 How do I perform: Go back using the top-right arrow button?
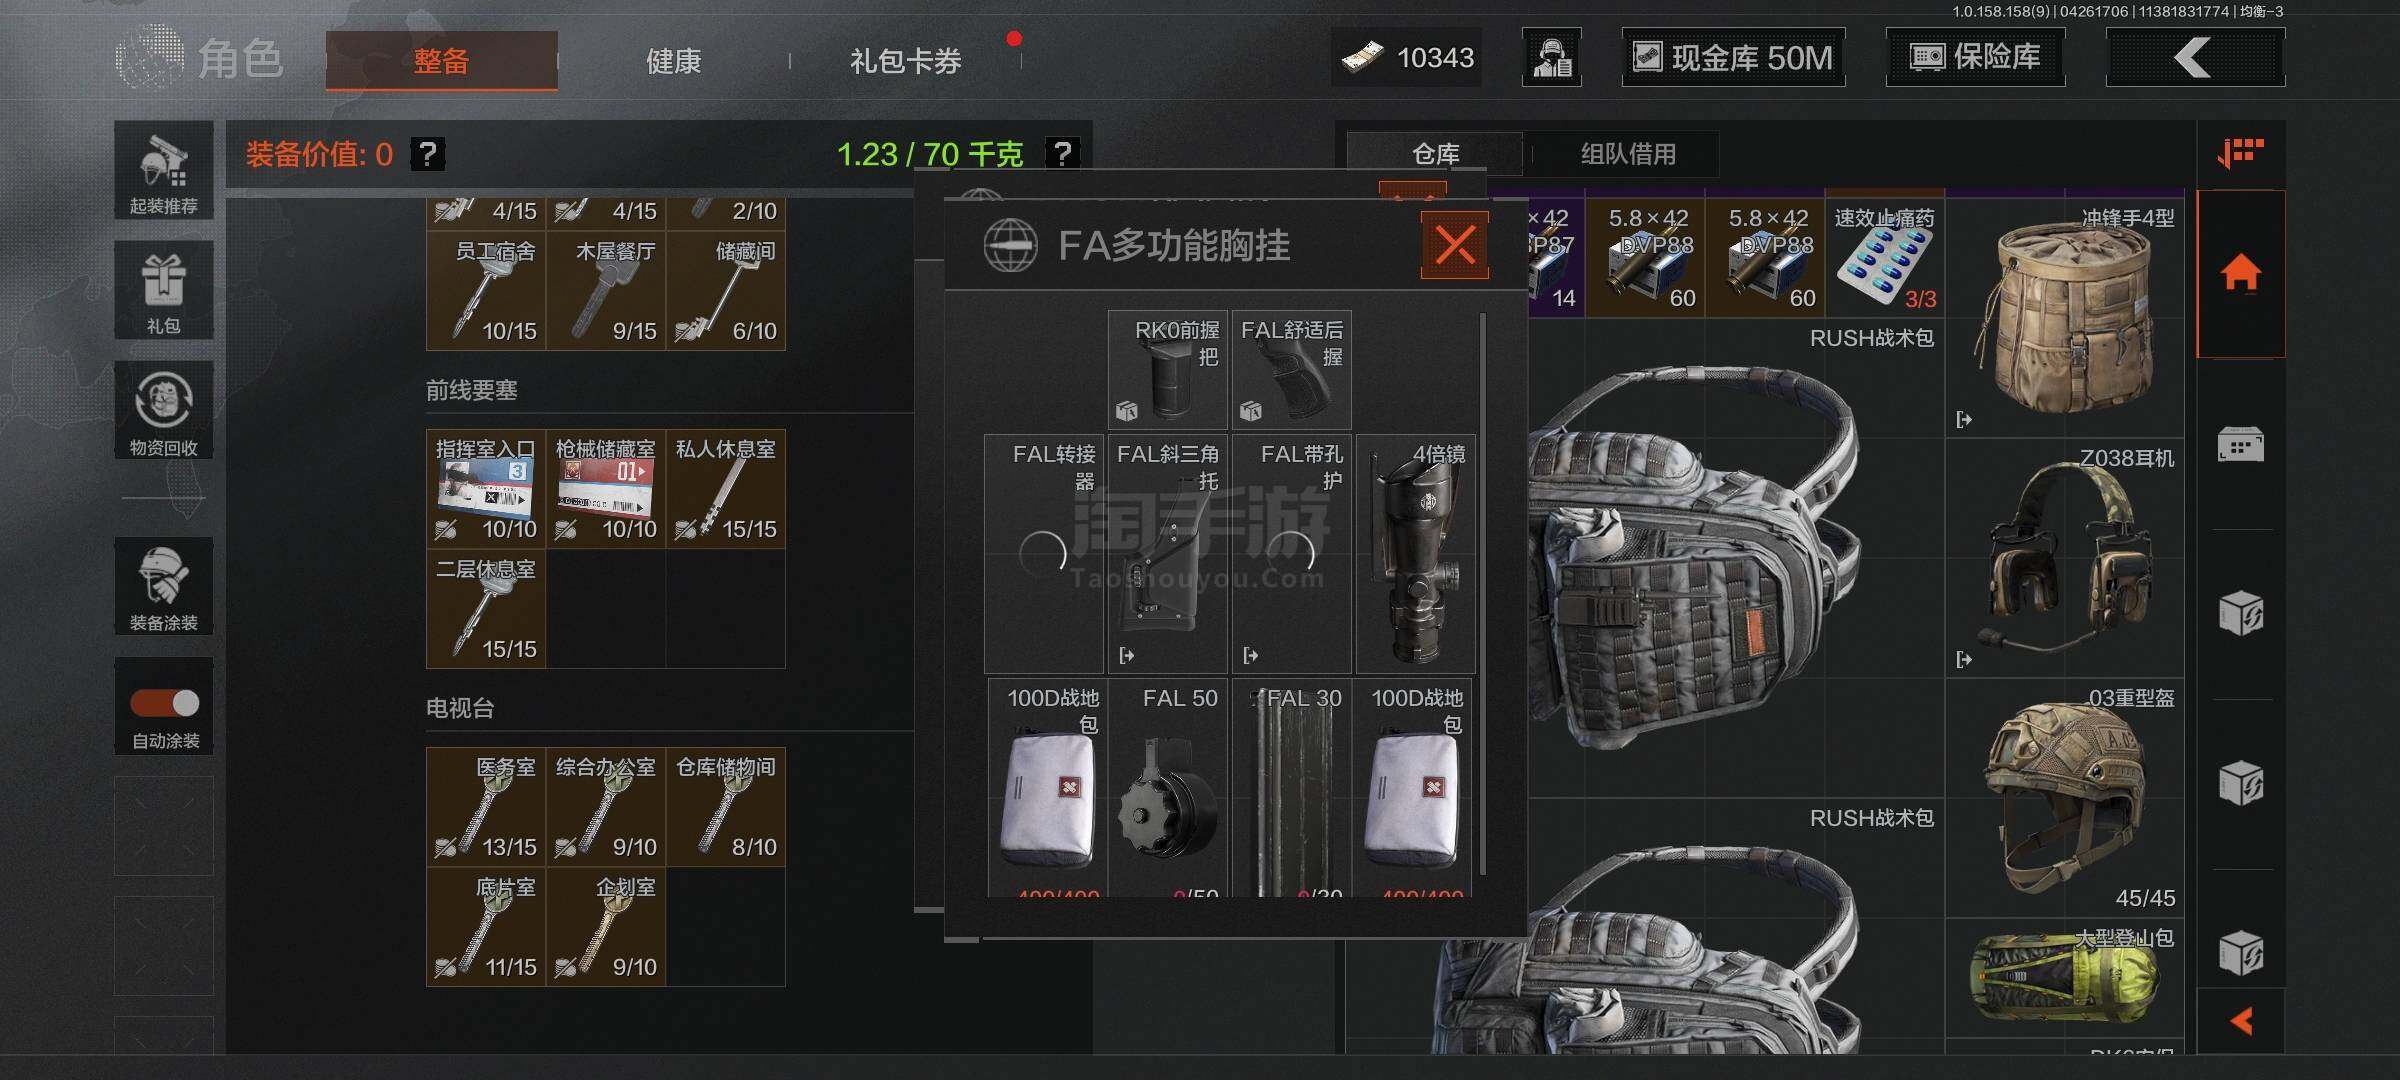point(2195,57)
